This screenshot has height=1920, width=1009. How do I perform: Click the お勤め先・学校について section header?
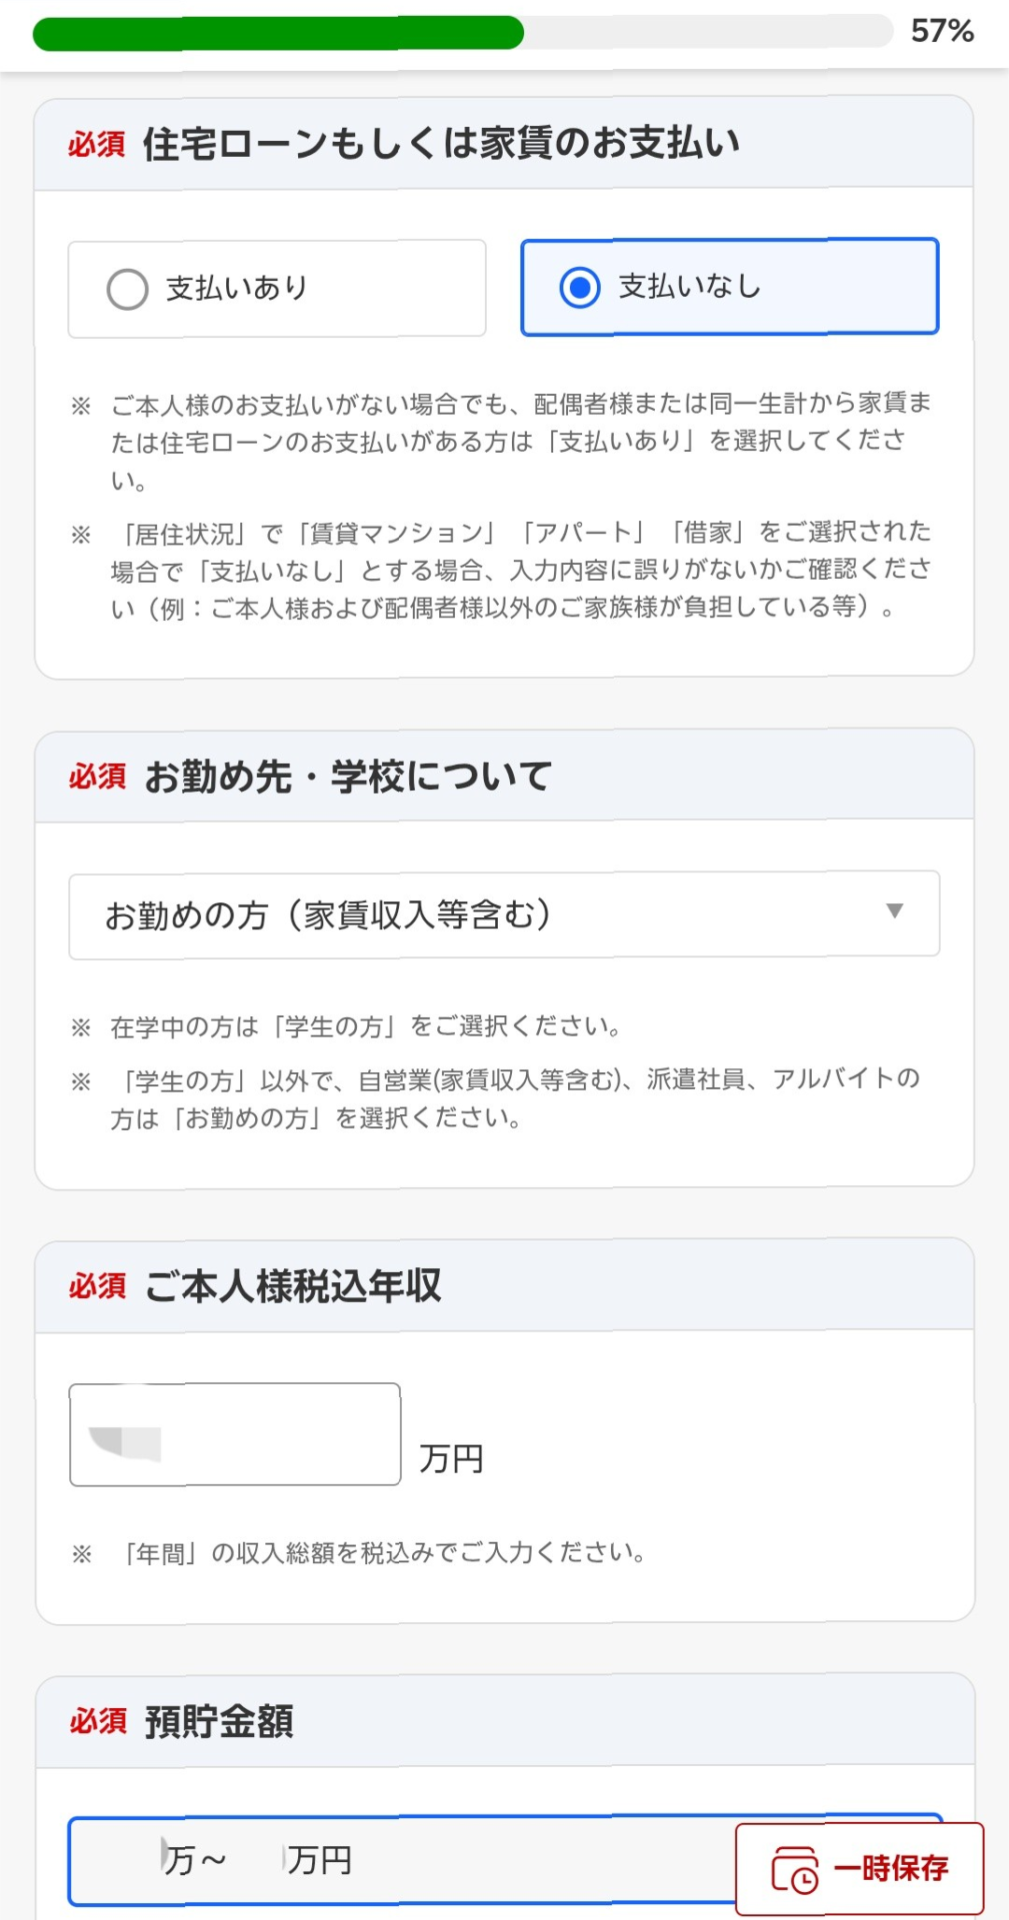click(x=348, y=776)
